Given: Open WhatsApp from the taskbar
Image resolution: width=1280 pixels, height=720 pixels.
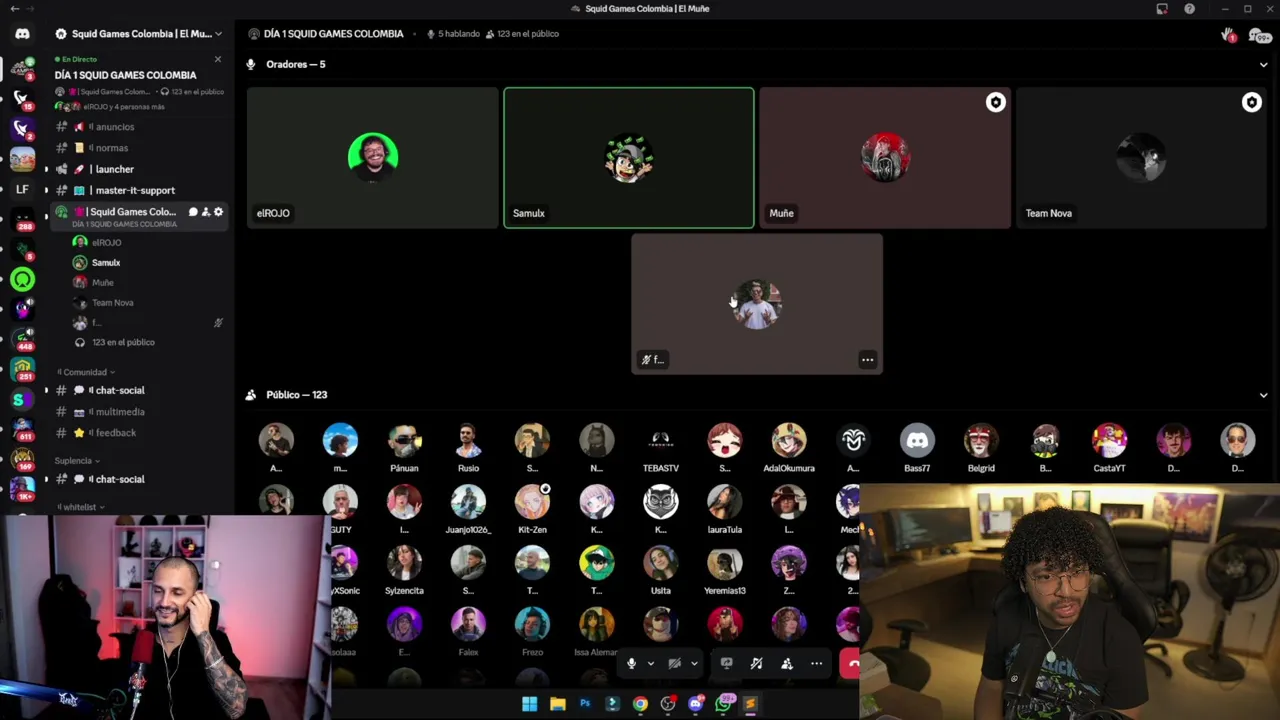Looking at the screenshot, I should [723, 704].
